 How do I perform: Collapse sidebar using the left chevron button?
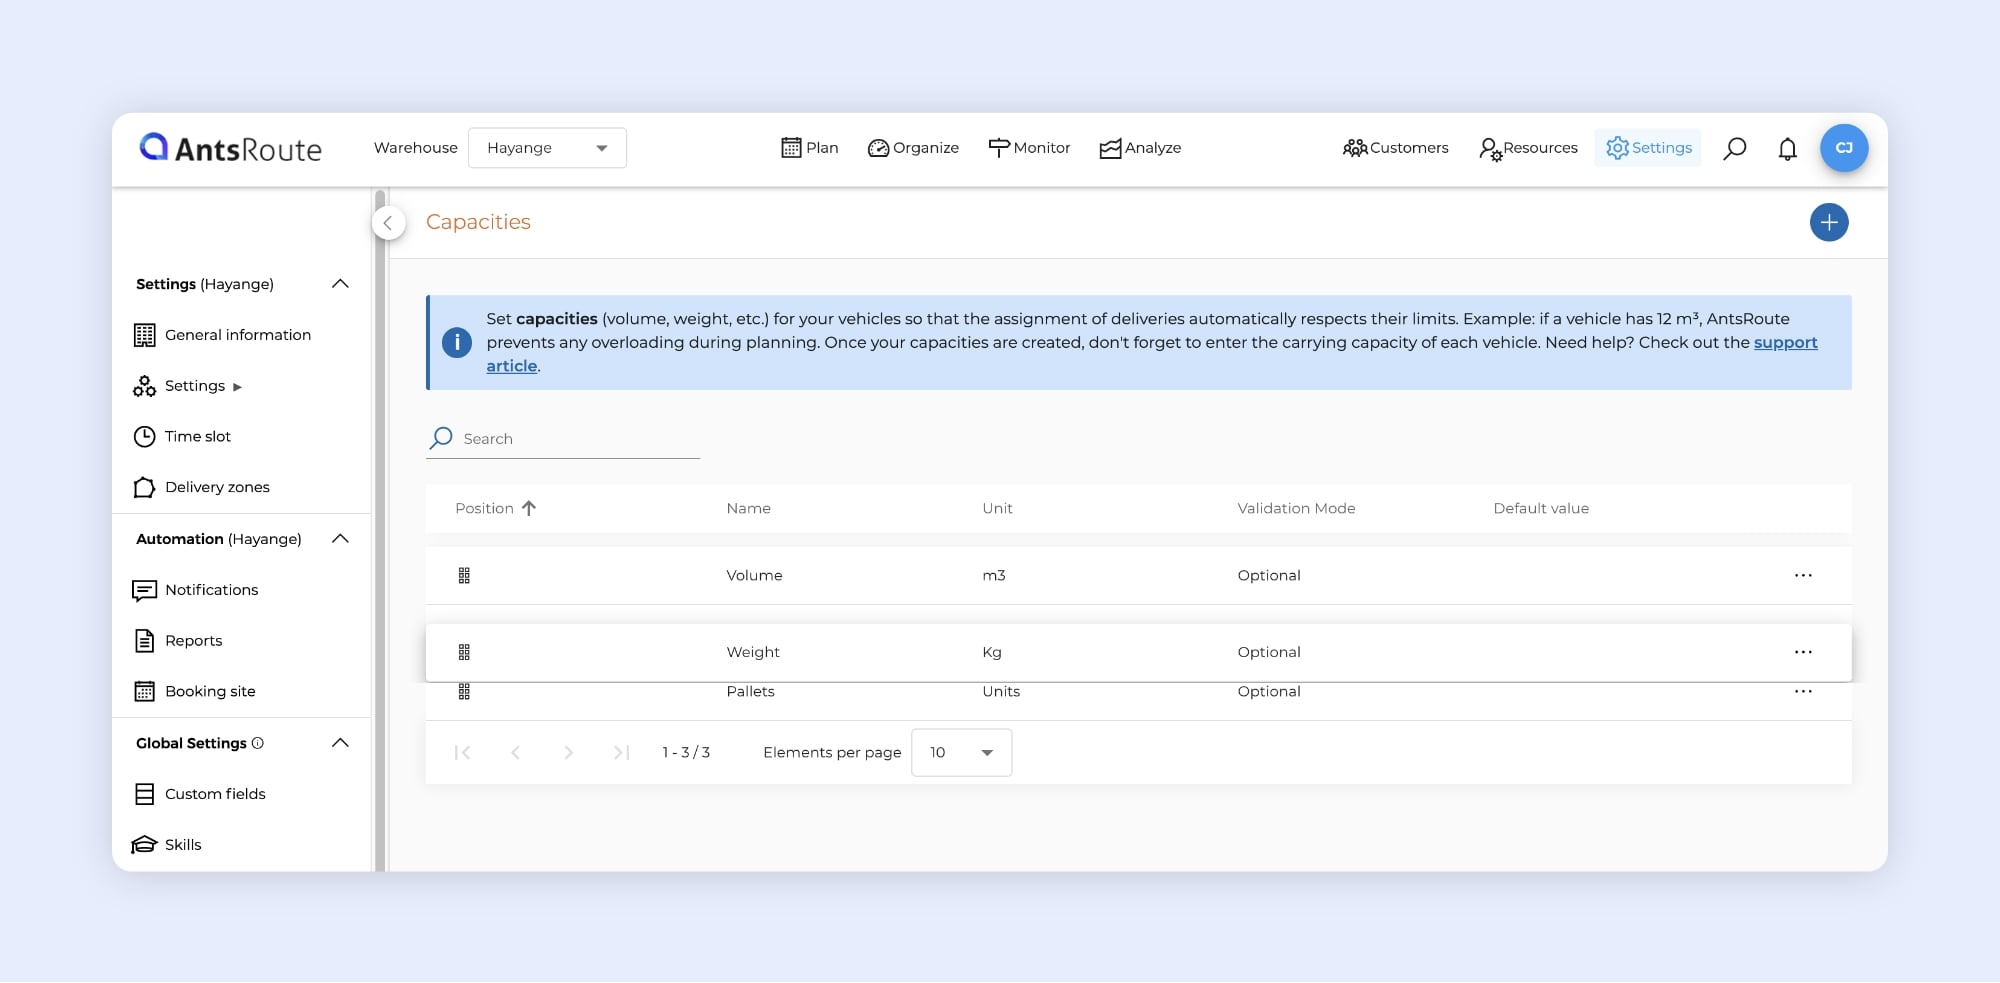click(x=388, y=223)
